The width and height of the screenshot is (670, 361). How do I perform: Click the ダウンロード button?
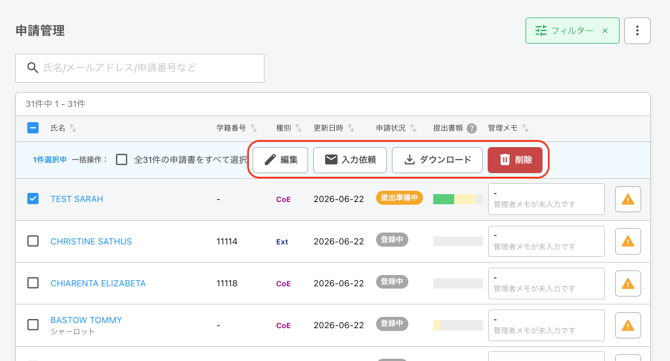tap(437, 160)
